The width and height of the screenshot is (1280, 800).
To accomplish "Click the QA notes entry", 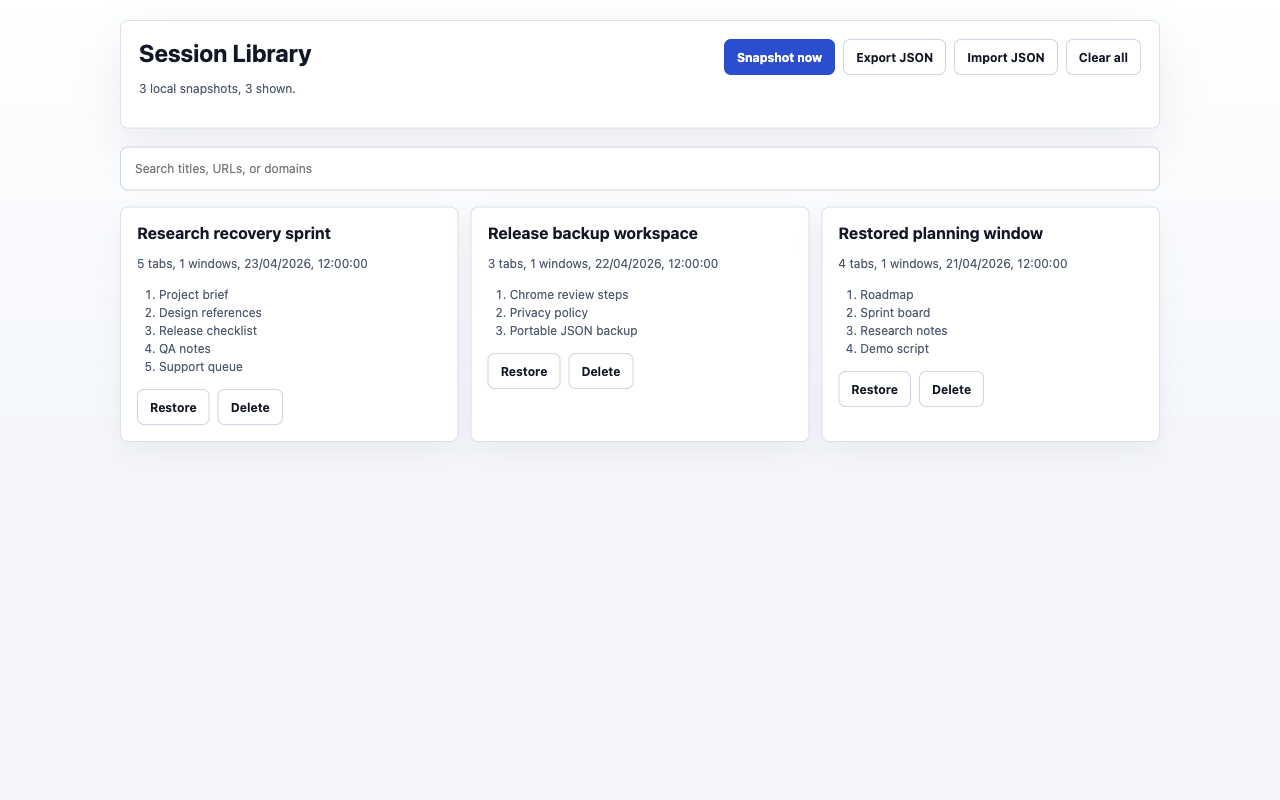I will coord(184,348).
